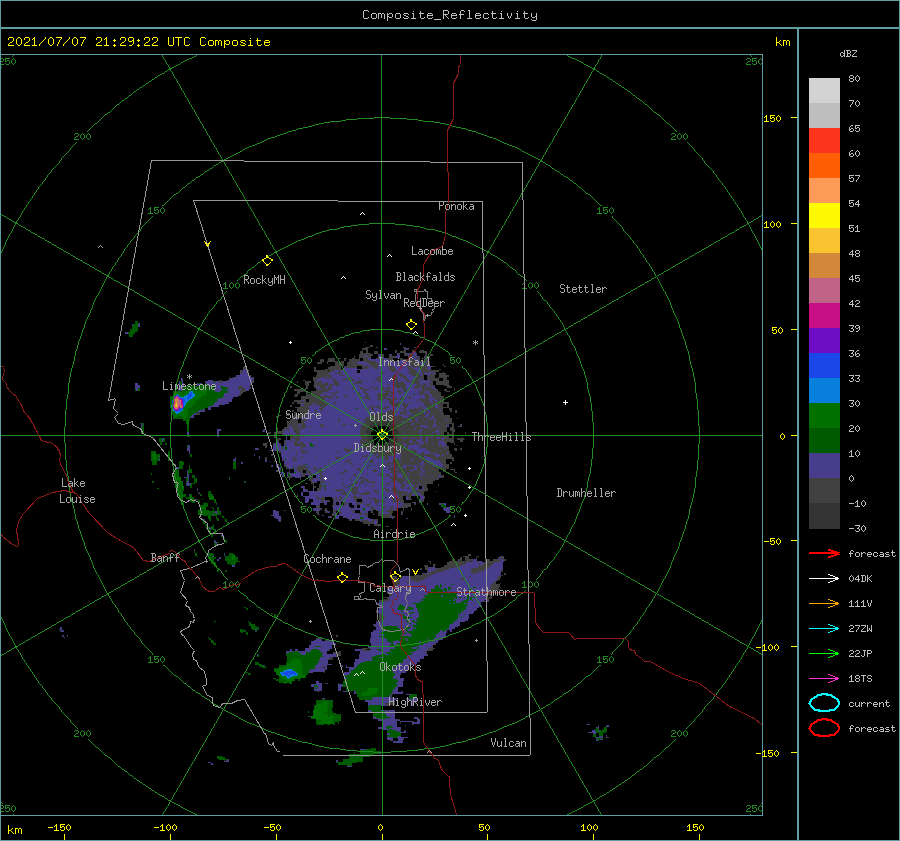Click the Composite_Reflectivity title

pyautogui.click(x=450, y=15)
